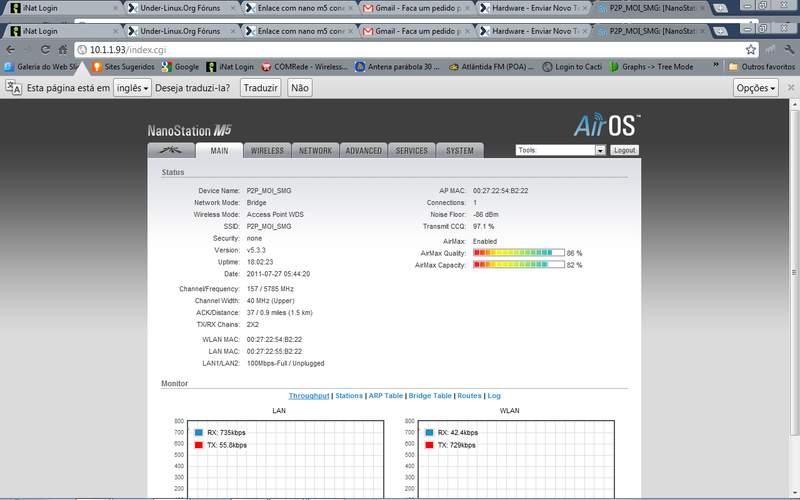This screenshot has height=500, width=800.
Task: Open the Sites Sugeridos bookmark
Action: (x=123, y=67)
